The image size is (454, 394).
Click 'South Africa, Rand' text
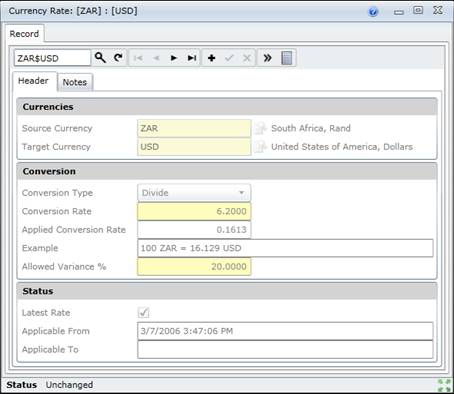311,128
